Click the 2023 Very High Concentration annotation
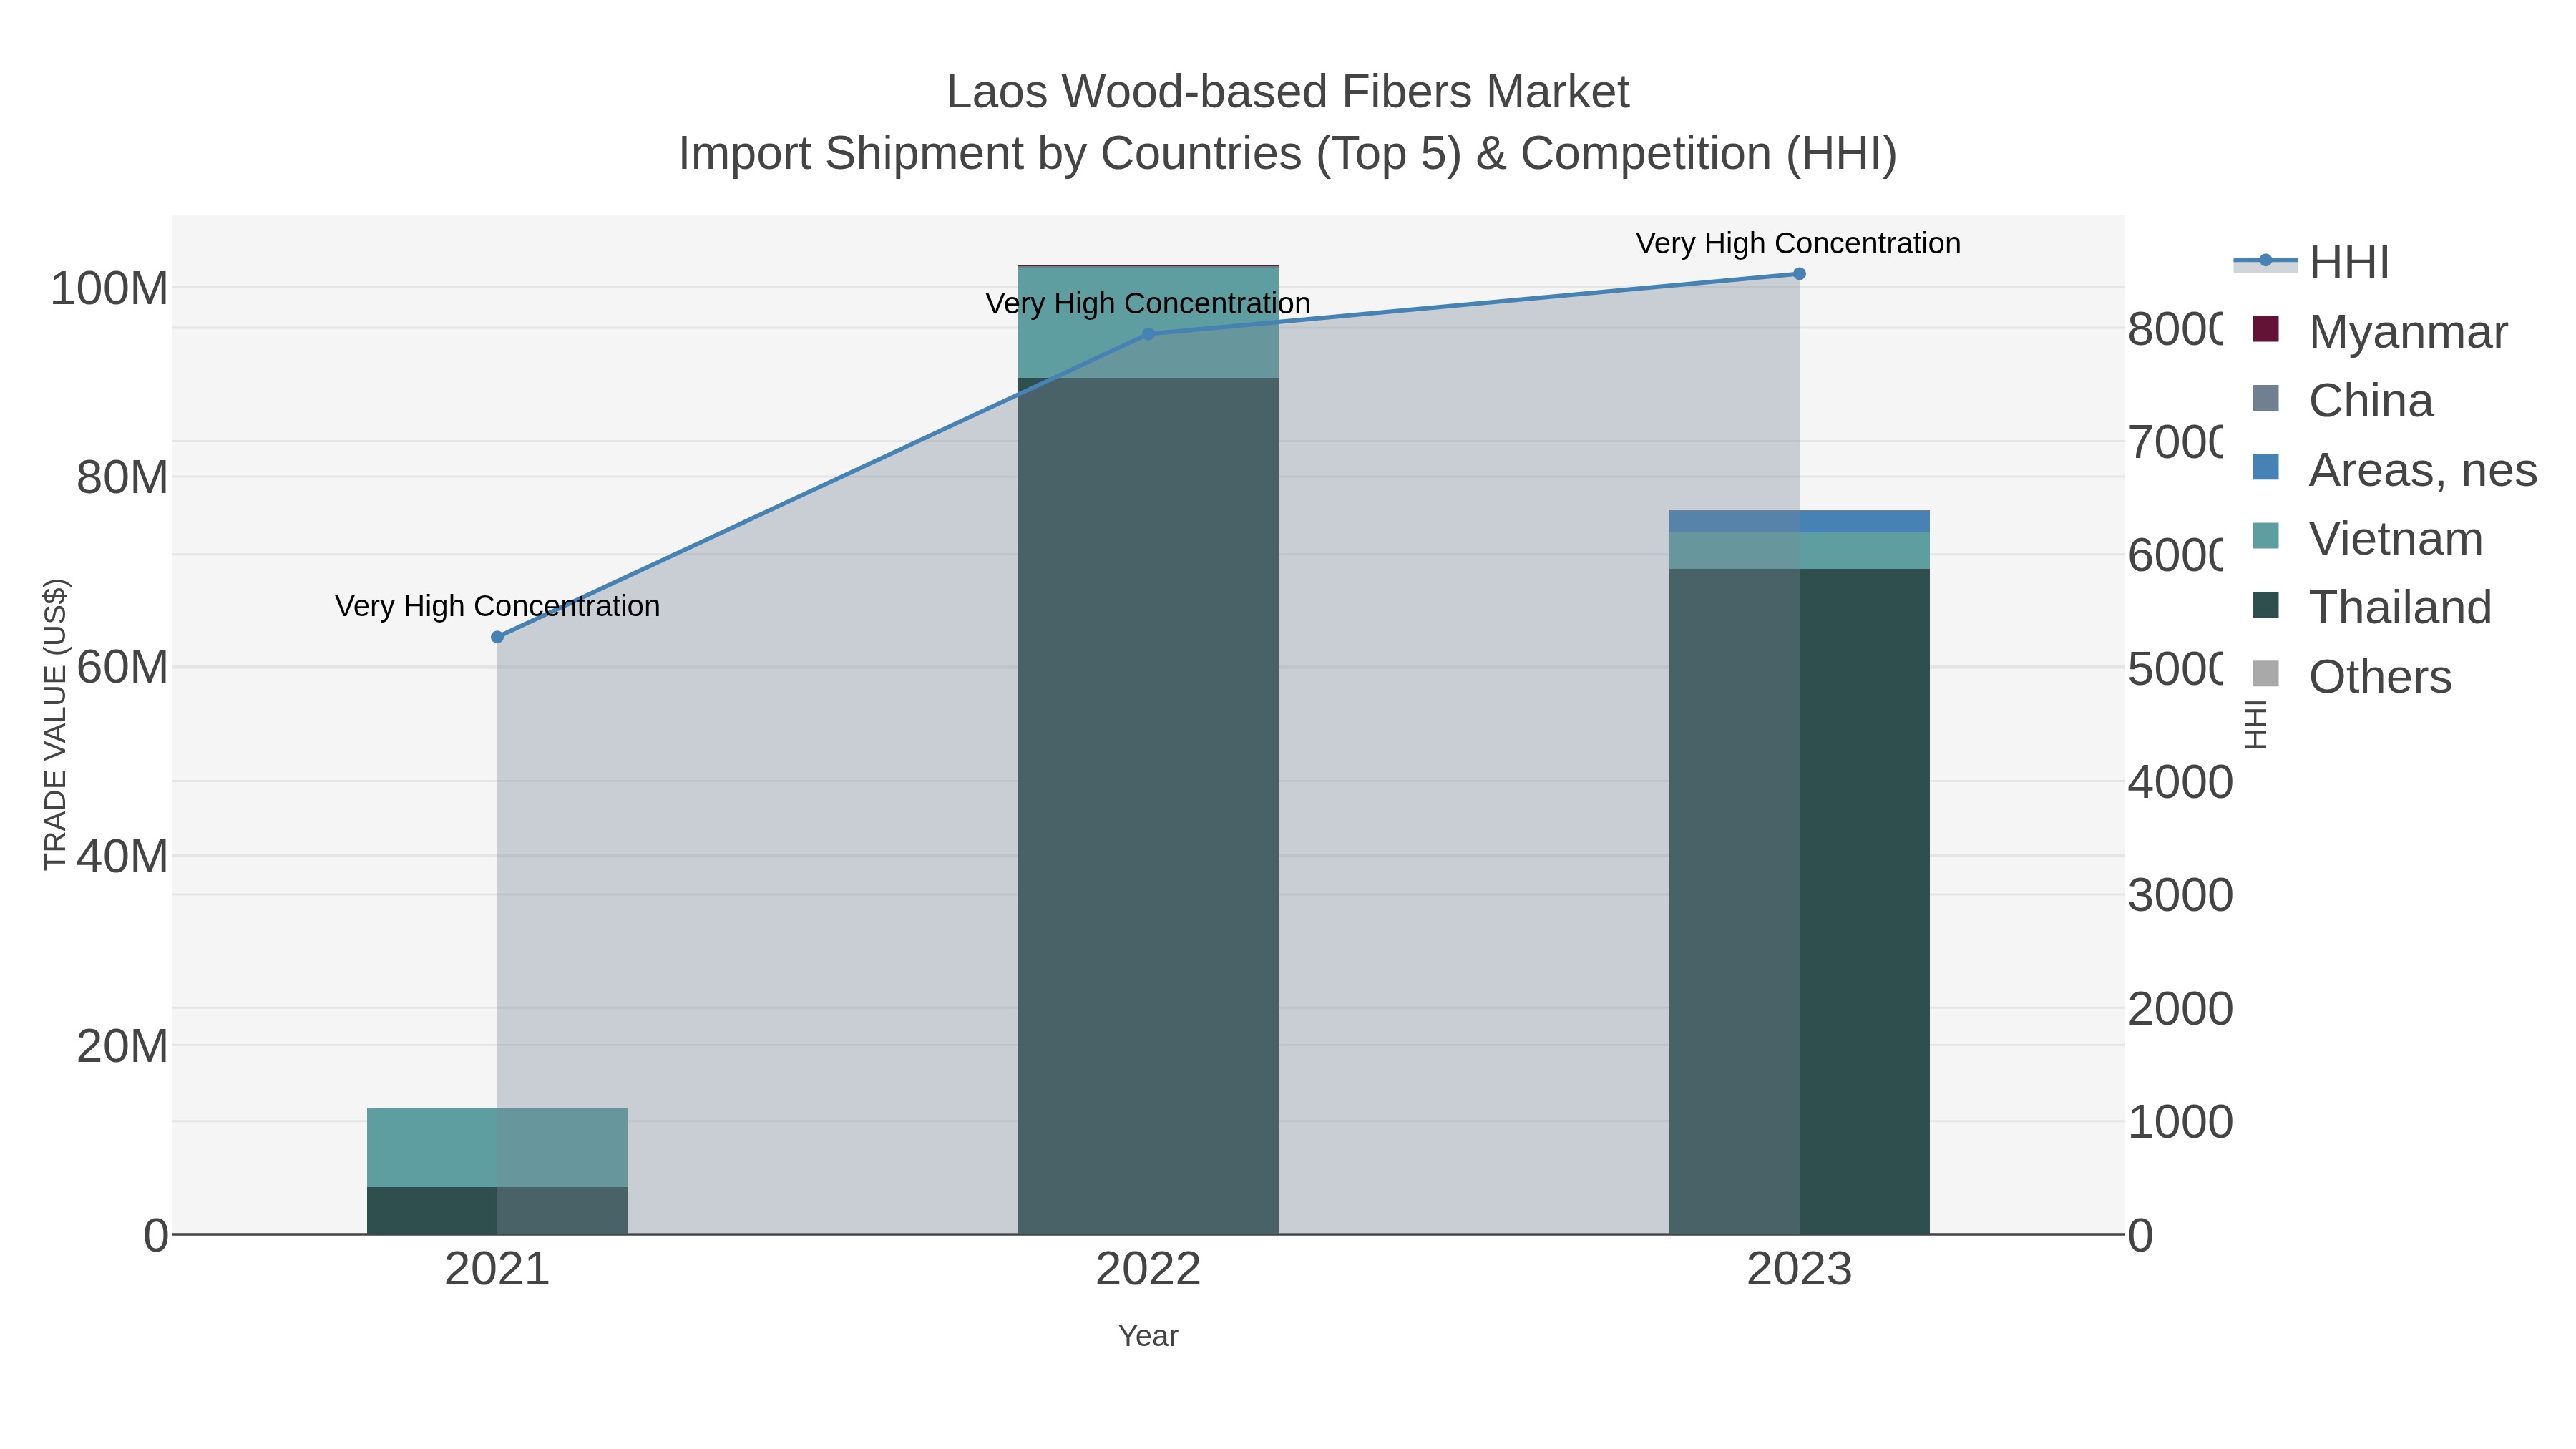The image size is (2576, 1449). pyautogui.click(x=1798, y=243)
